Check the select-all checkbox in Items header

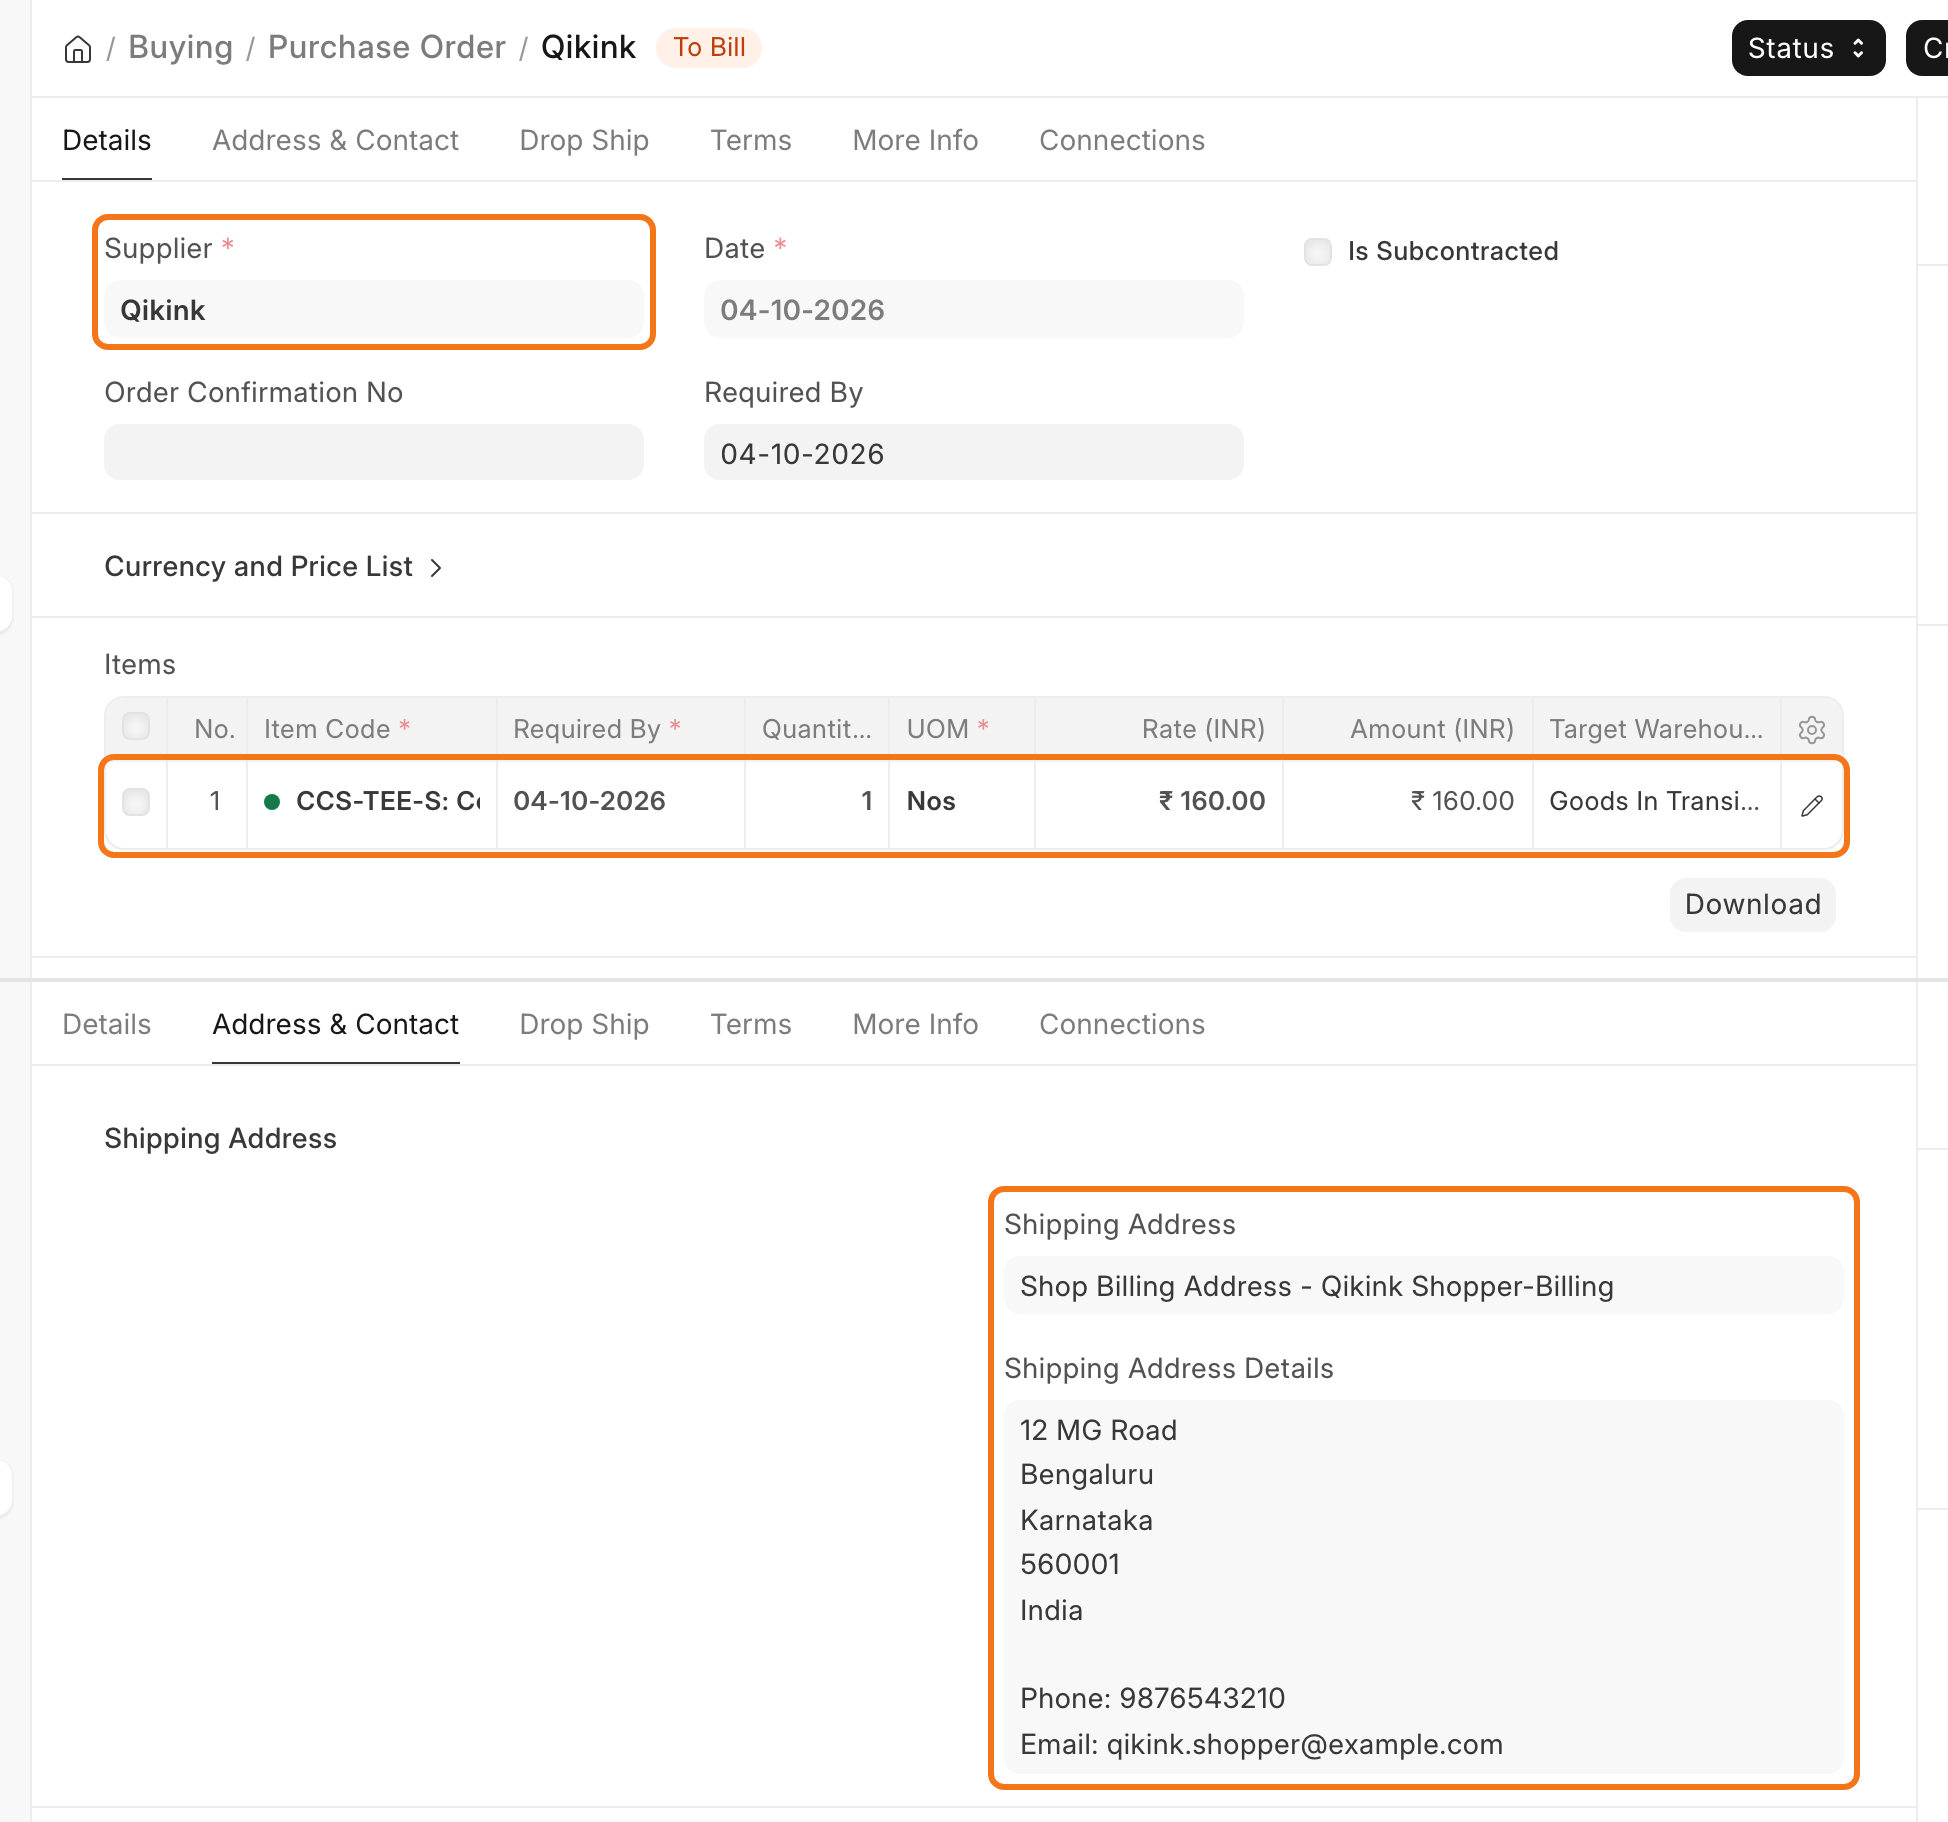136,727
